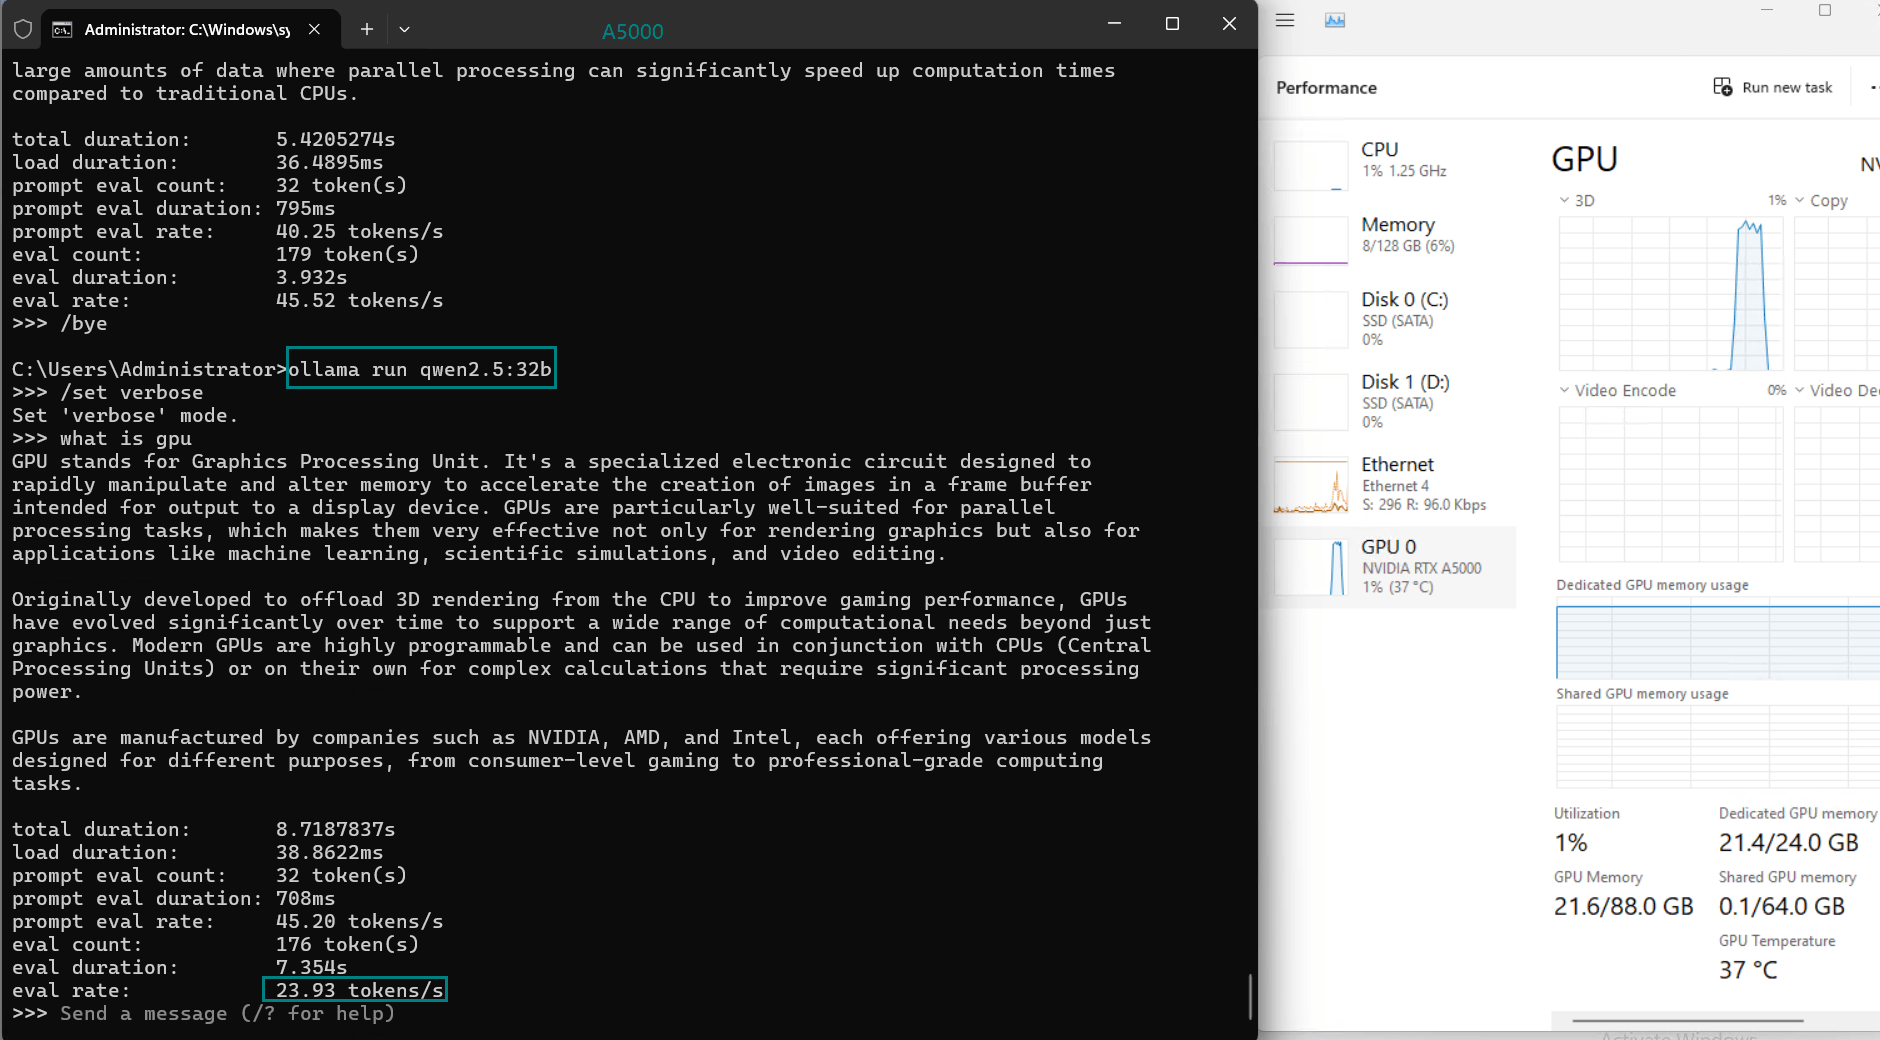The width and height of the screenshot is (1880, 1040).
Task: Select the Administrator: C:\Windows terminal tab
Action: pos(190,29)
